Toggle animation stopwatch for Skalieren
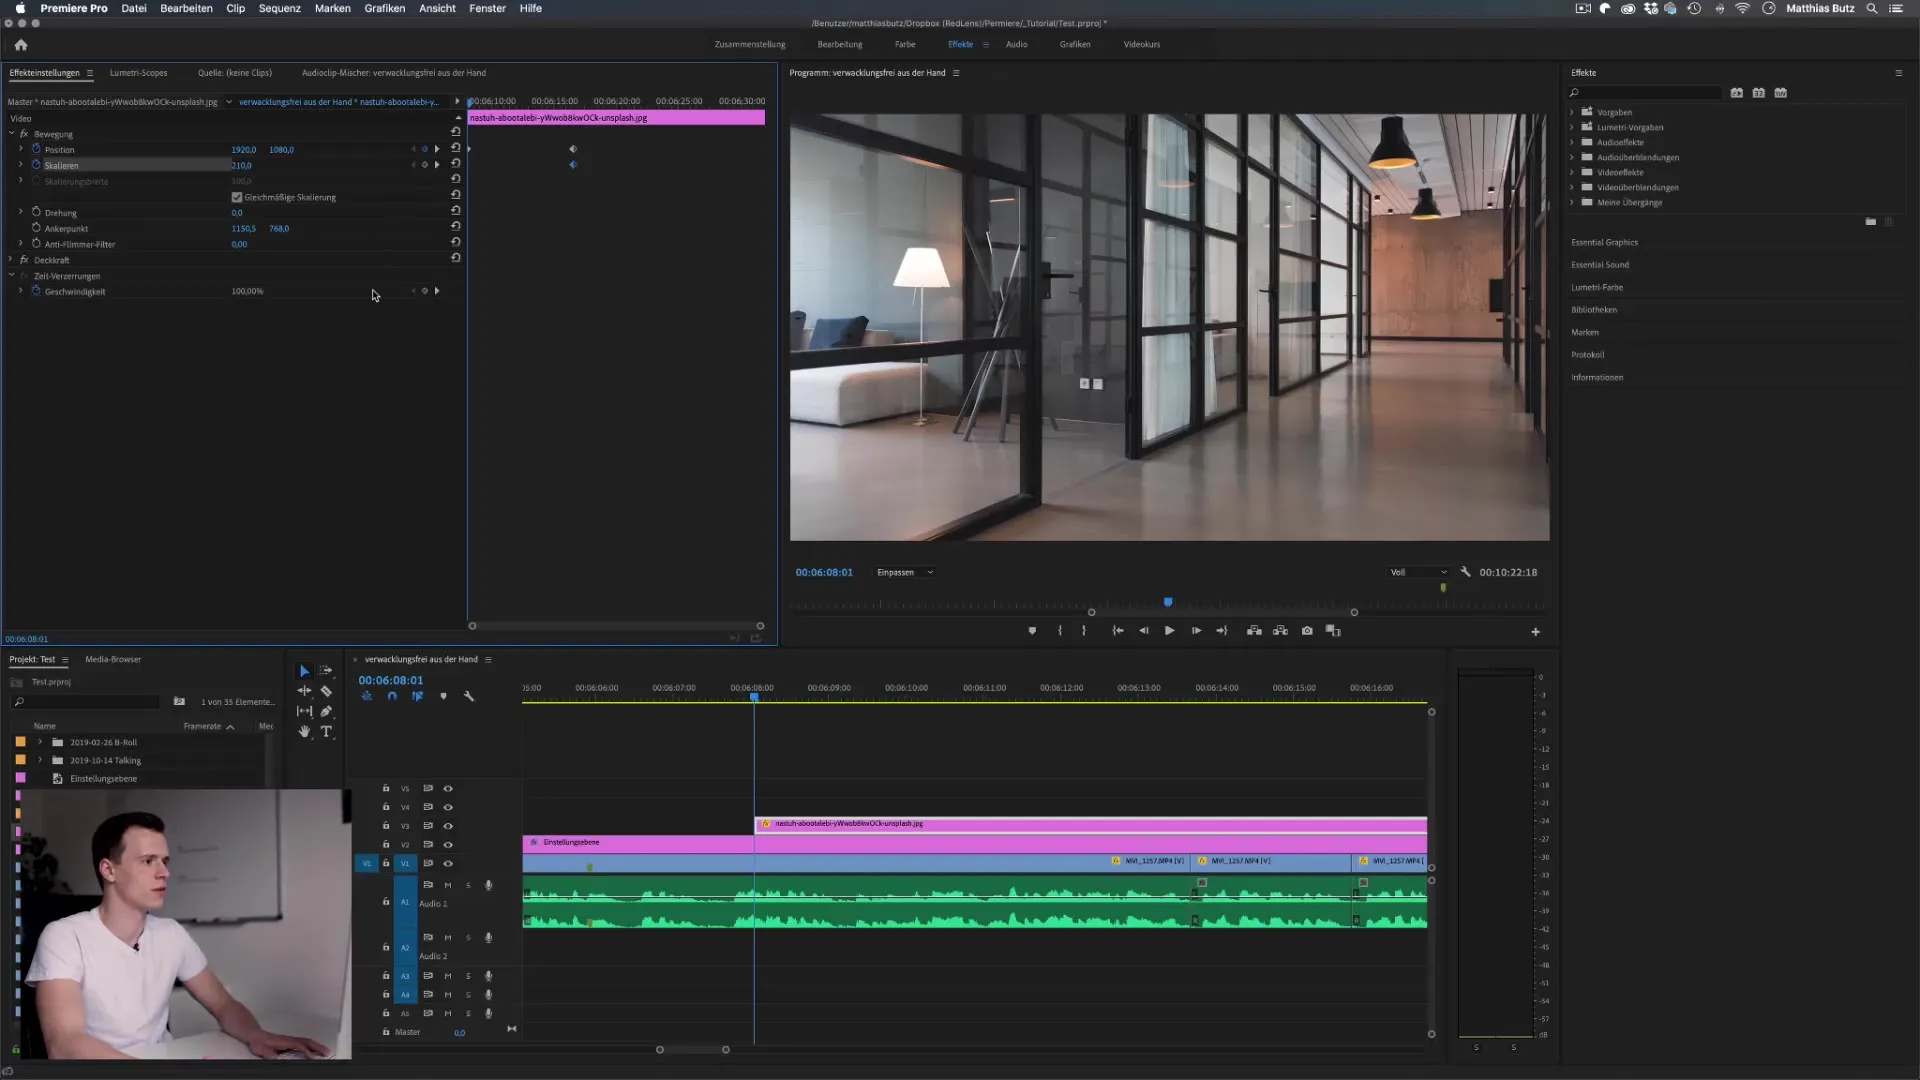This screenshot has width=1920, height=1080. (36, 165)
